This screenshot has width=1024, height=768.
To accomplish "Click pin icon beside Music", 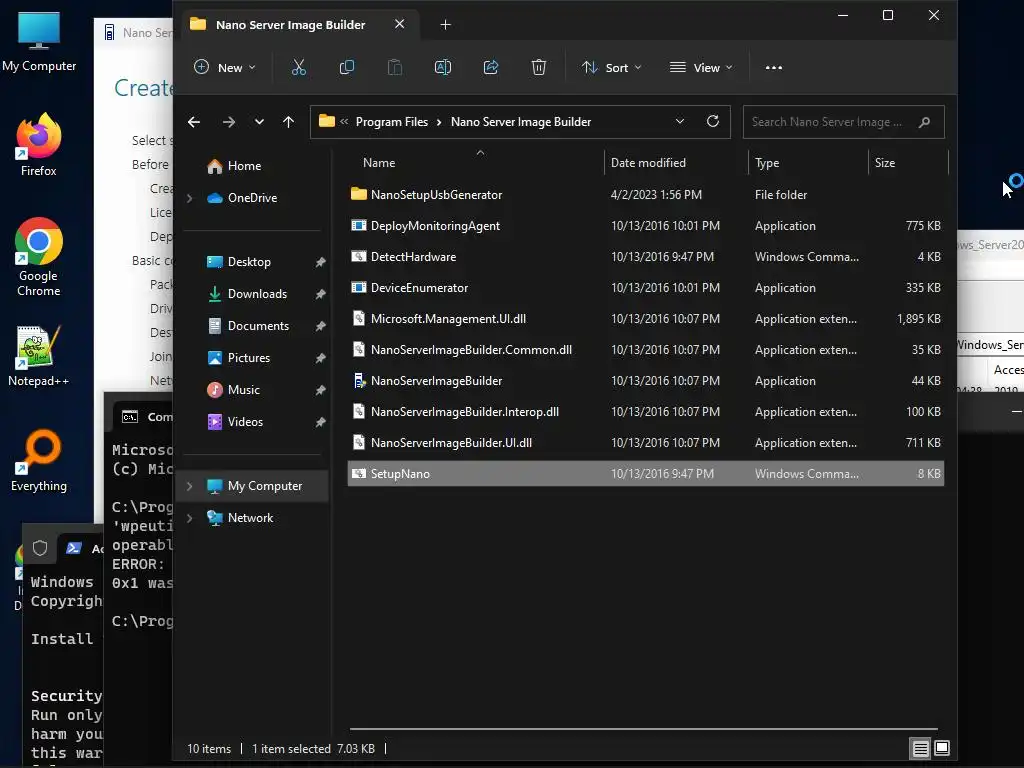I will pyautogui.click(x=321, y=390).
